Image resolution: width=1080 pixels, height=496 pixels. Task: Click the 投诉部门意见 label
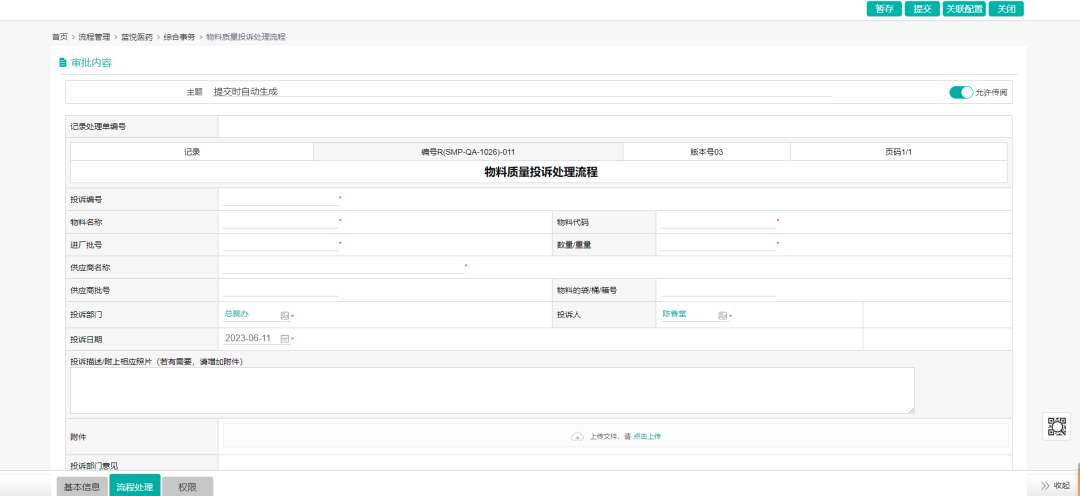[94, 466]
